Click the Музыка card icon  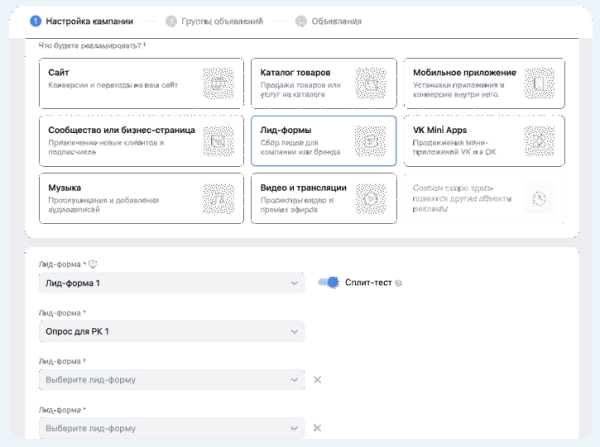tap(217, 197)
